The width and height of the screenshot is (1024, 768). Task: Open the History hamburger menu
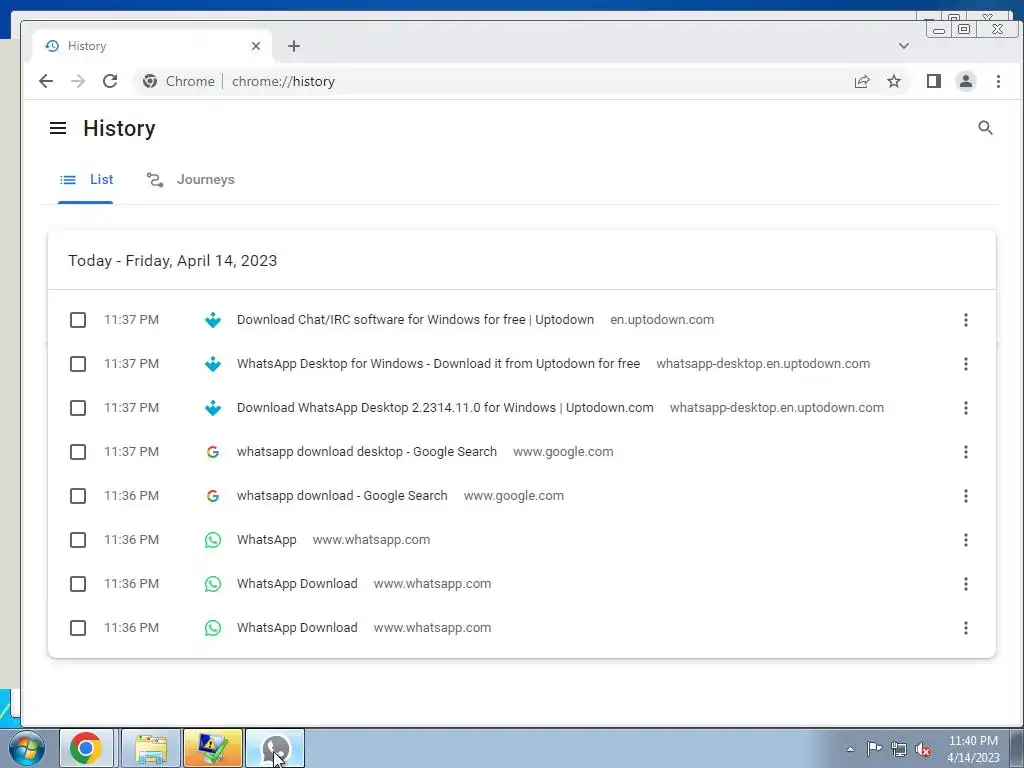point(58,128)
